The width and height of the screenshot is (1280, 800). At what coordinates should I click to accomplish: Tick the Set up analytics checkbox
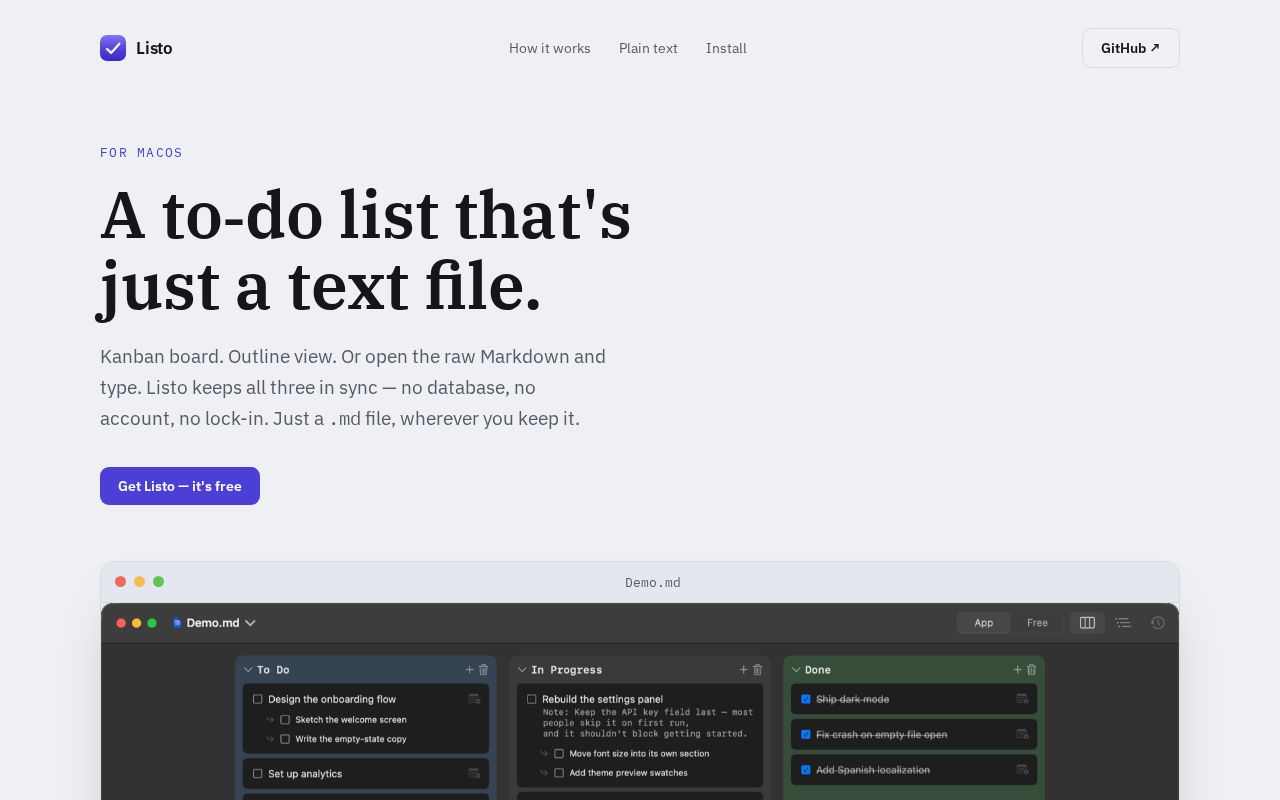coord(258,774)
